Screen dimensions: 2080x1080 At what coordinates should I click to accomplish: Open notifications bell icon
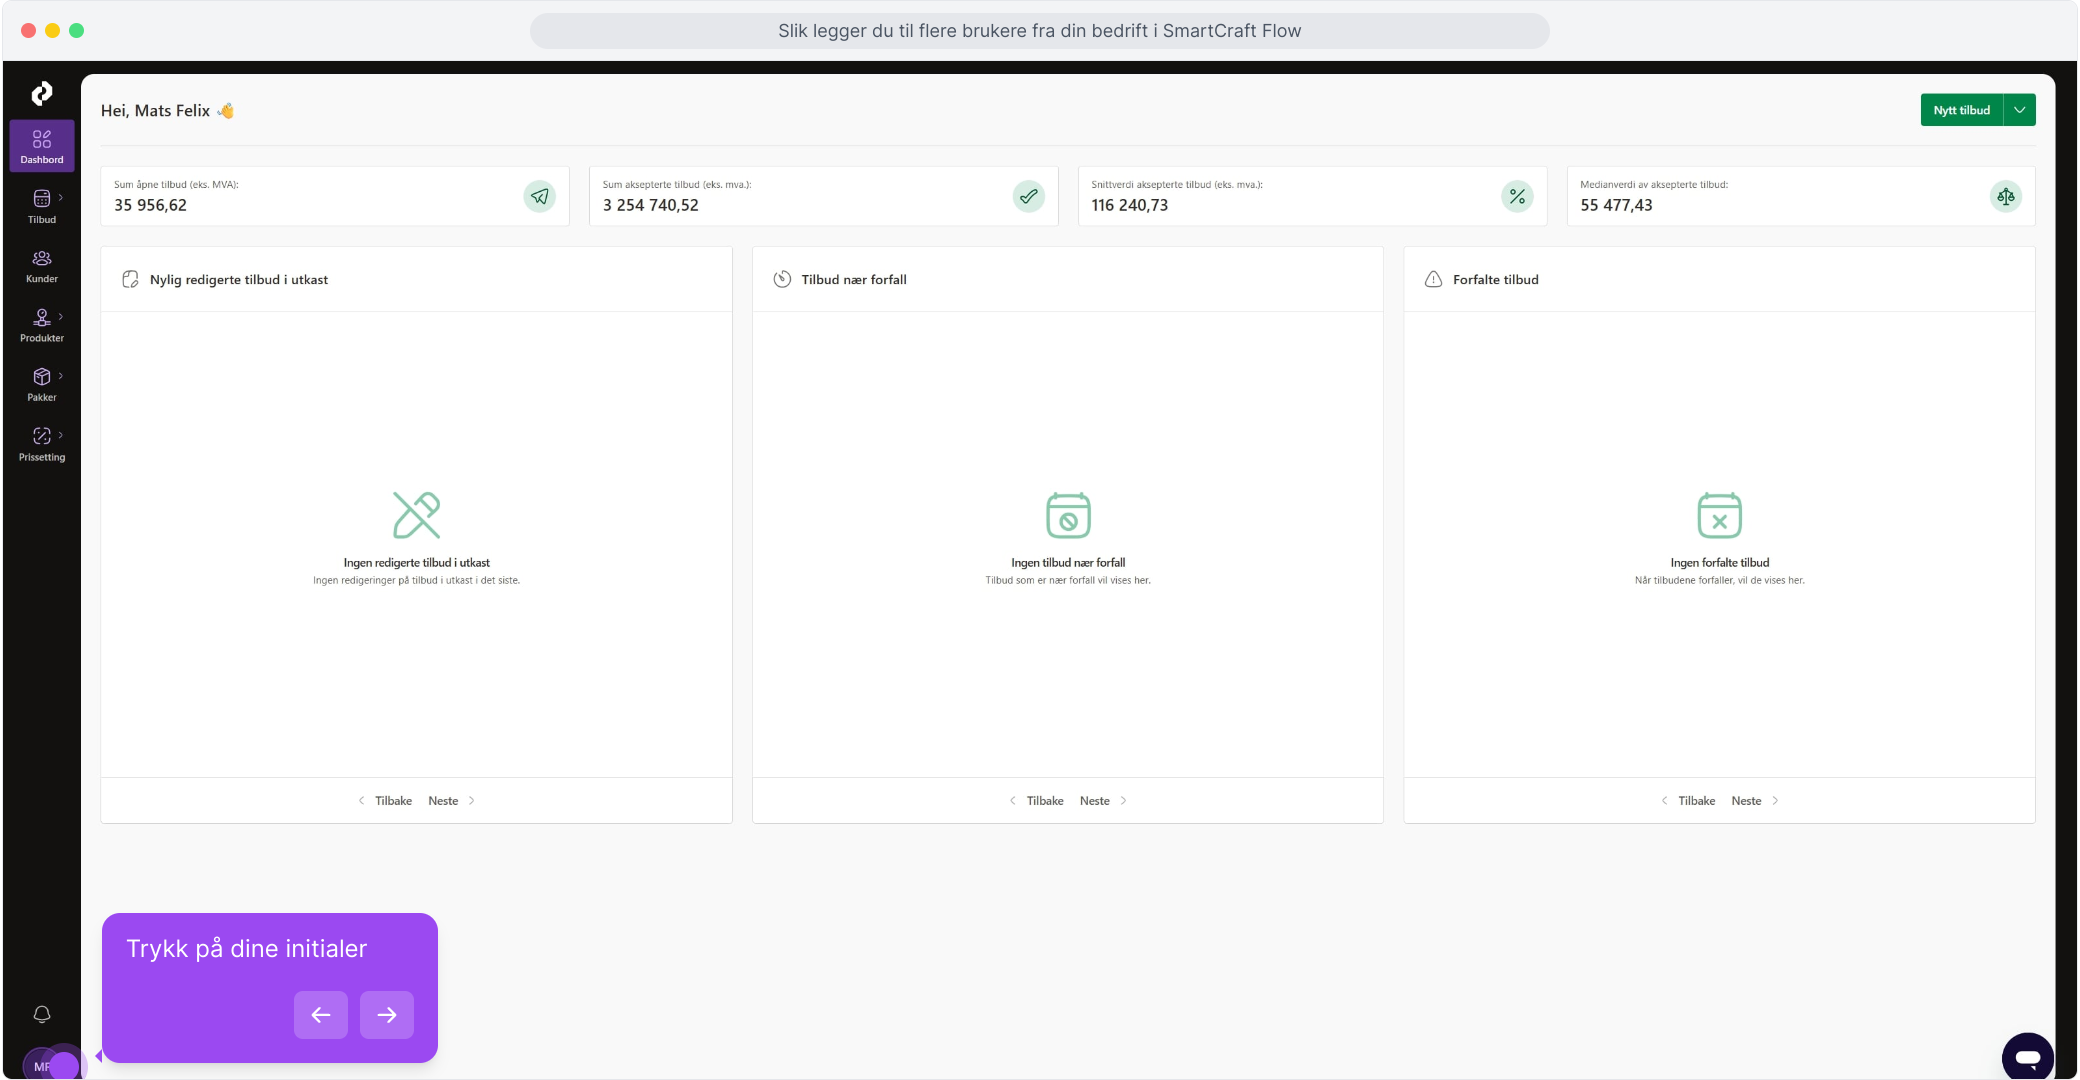point(42,1014)
